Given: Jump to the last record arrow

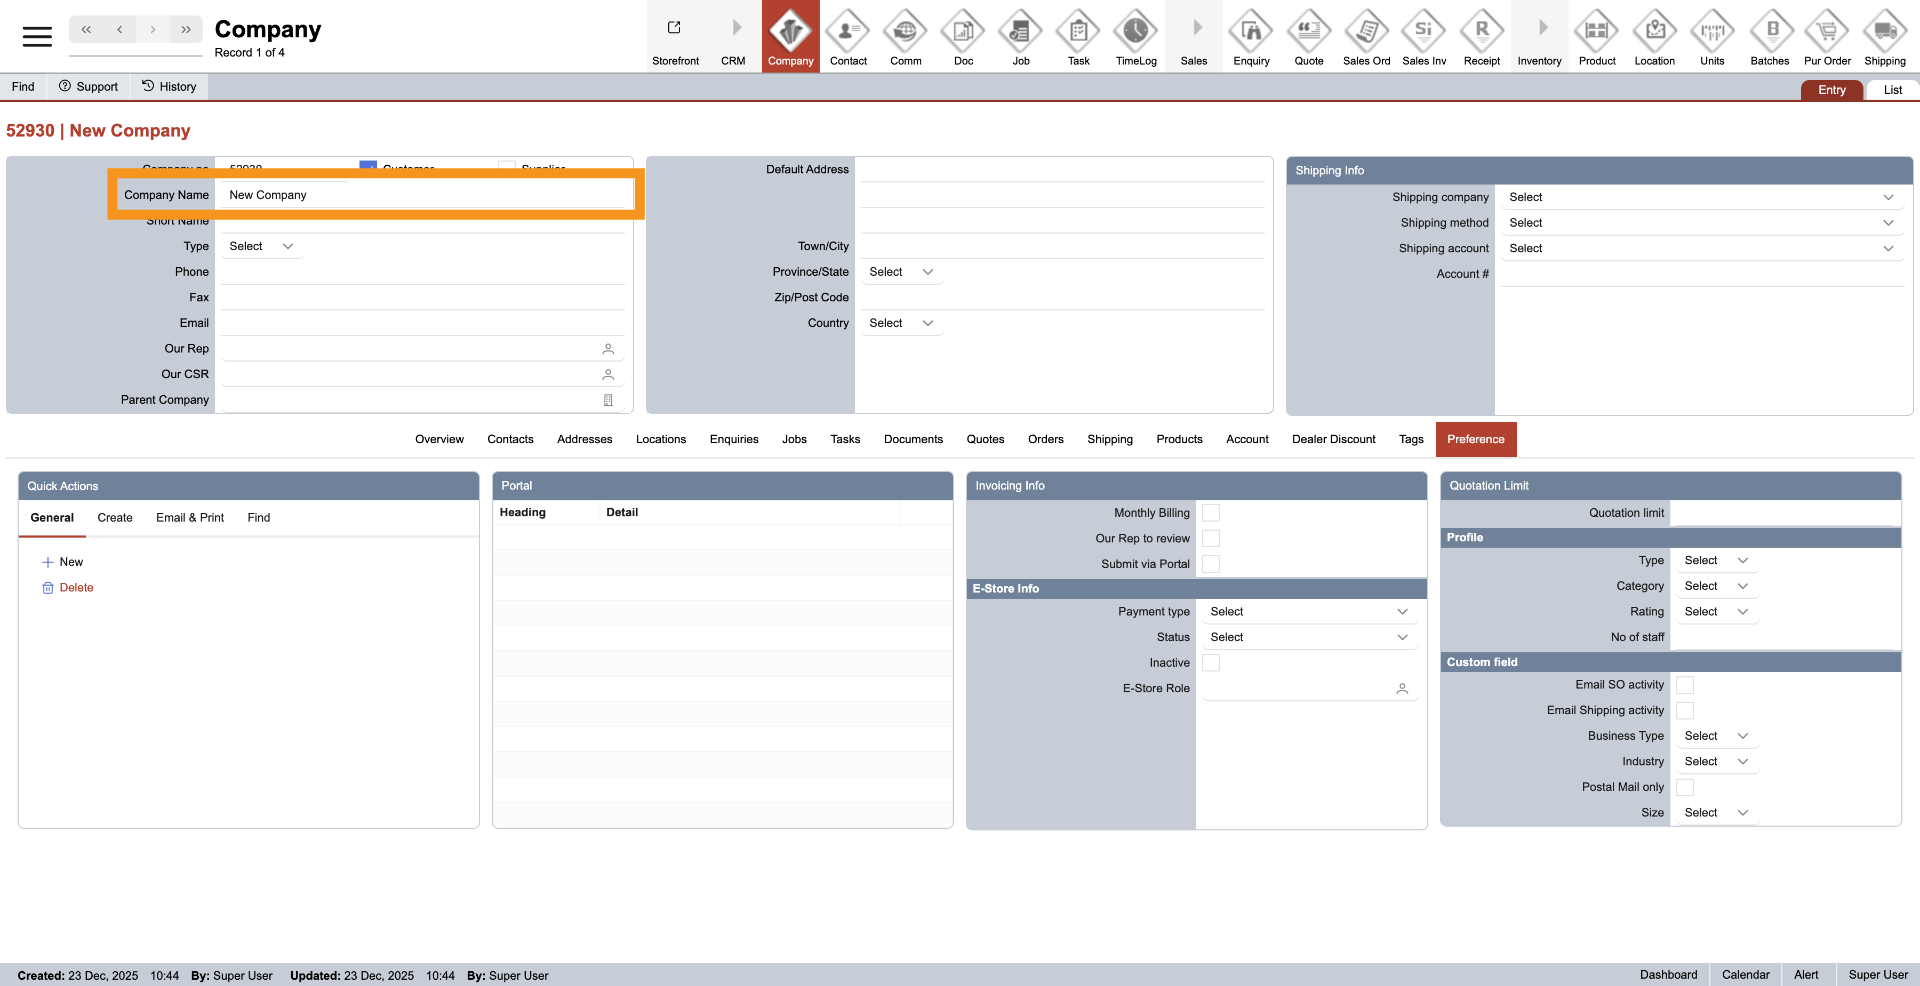Looking at the screenshot, I should tap(186, 30).
